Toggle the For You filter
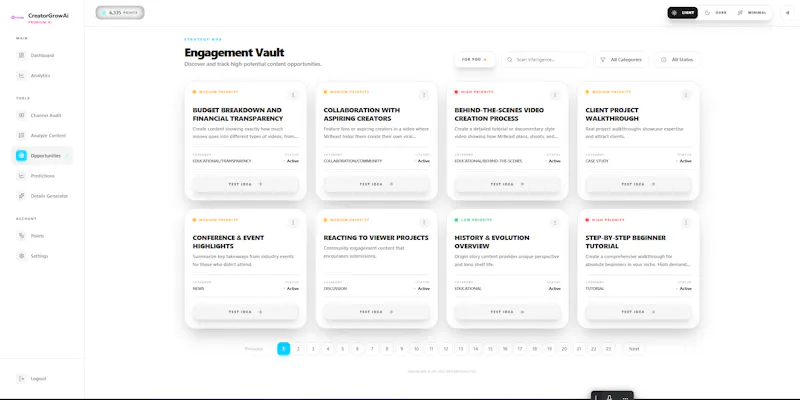 pyautogui.click(x=475, y=60)
